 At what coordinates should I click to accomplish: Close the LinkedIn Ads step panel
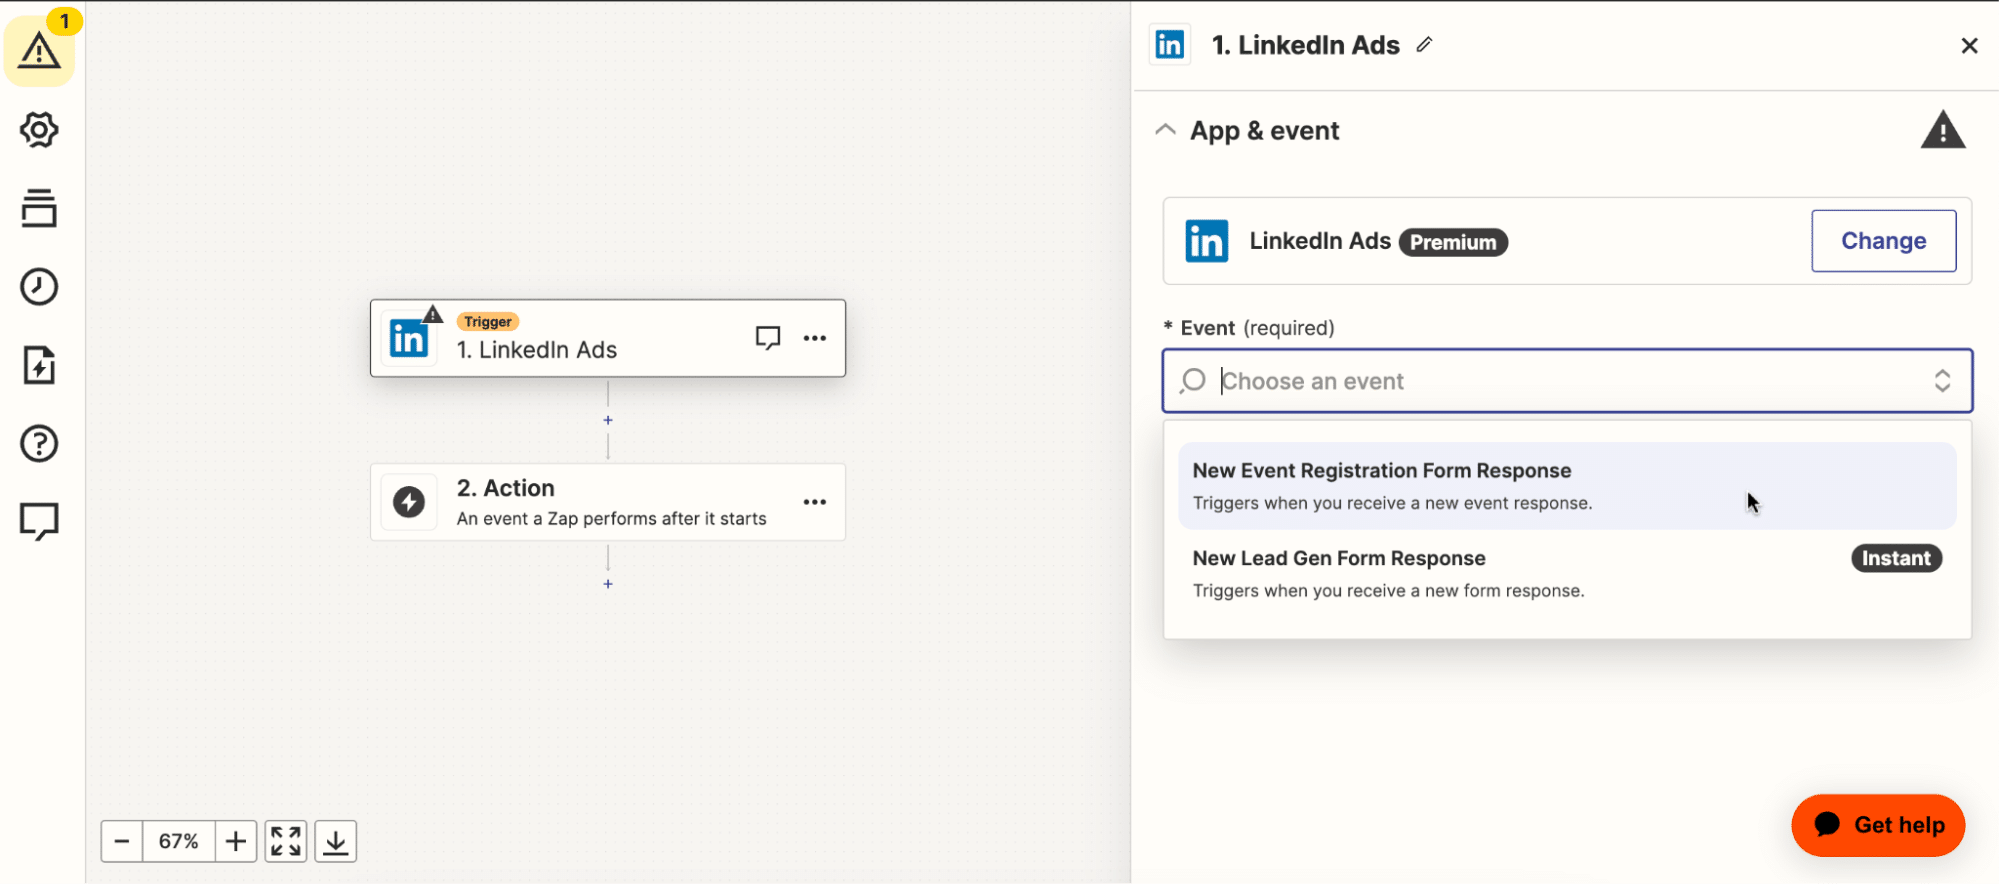click(x=1970, y=46)
